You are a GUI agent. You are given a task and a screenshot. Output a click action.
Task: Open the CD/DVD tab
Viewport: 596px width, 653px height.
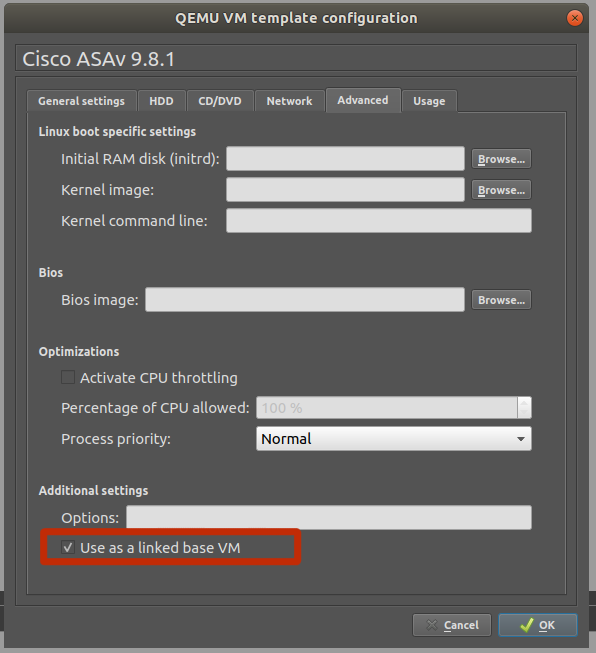pyautogui.click(x=220, y=101)
